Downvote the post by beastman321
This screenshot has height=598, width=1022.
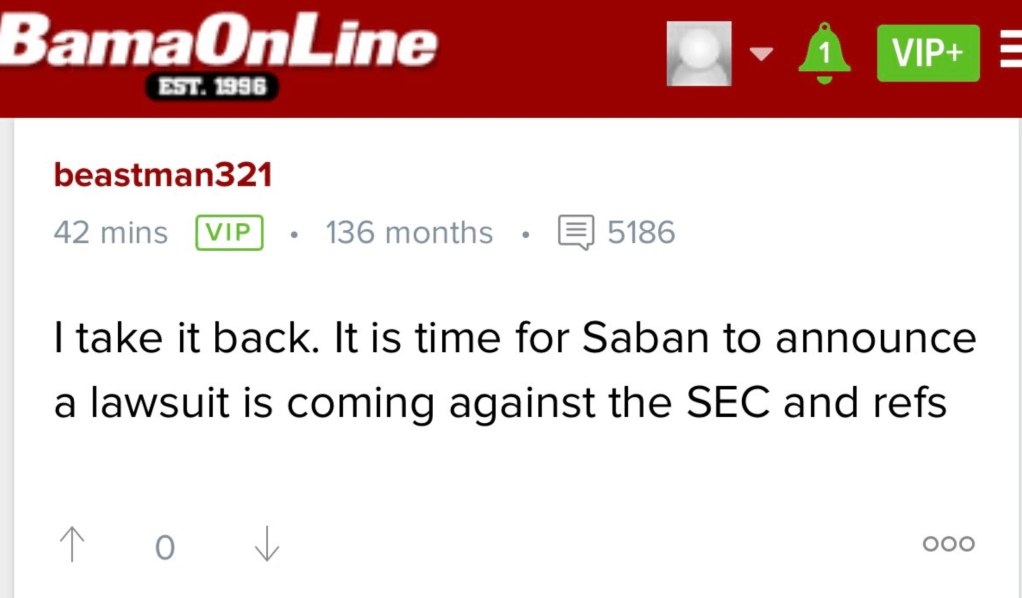[x=266, y=545]
